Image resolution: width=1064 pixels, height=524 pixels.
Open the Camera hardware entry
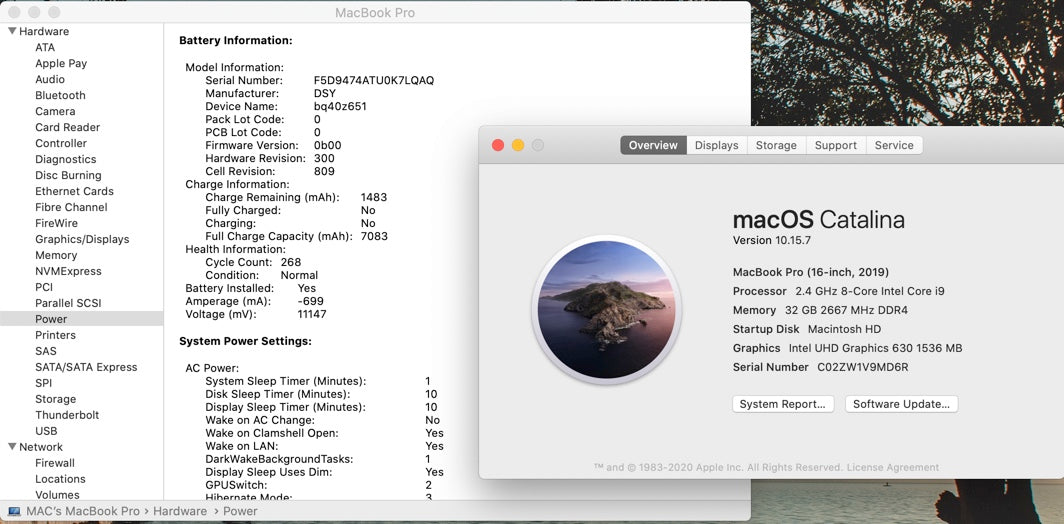[55, 111]
